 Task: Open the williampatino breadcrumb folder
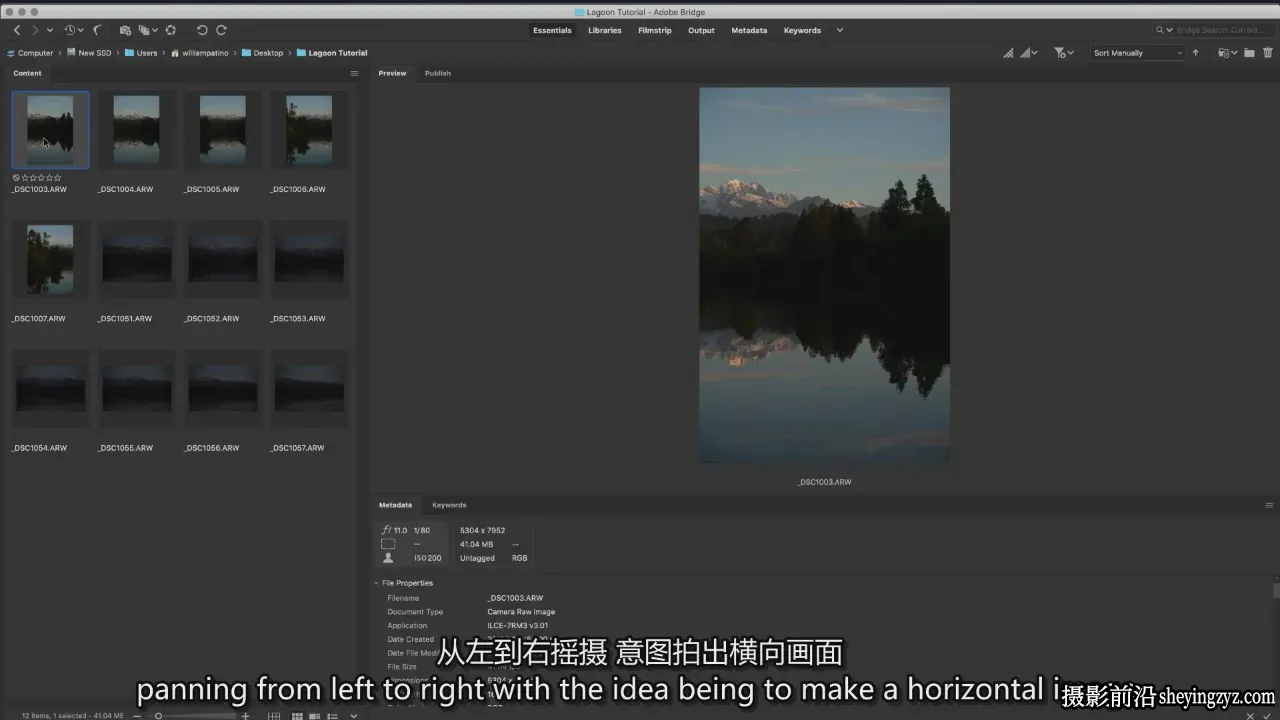click(199, 53)
